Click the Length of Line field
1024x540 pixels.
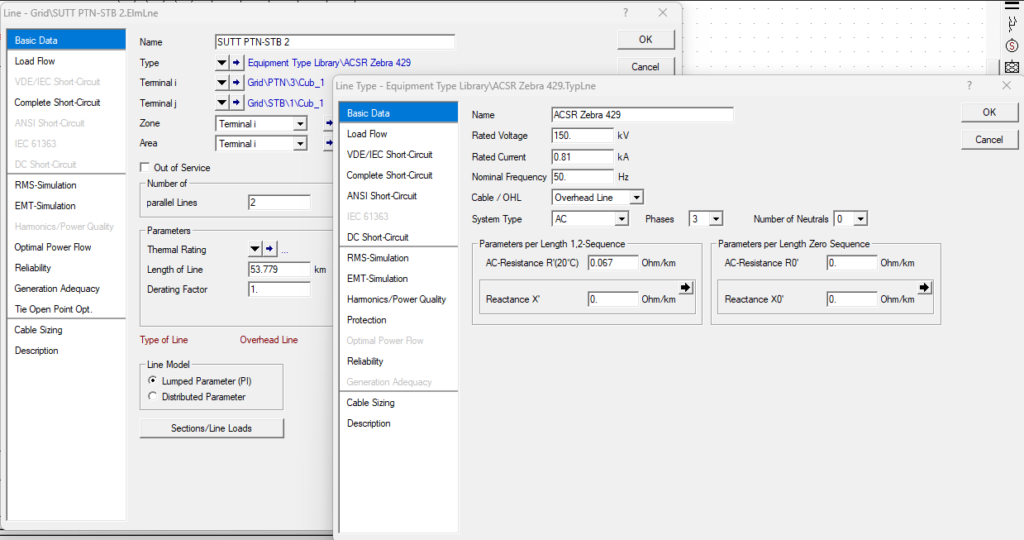[x=279, y=270]
